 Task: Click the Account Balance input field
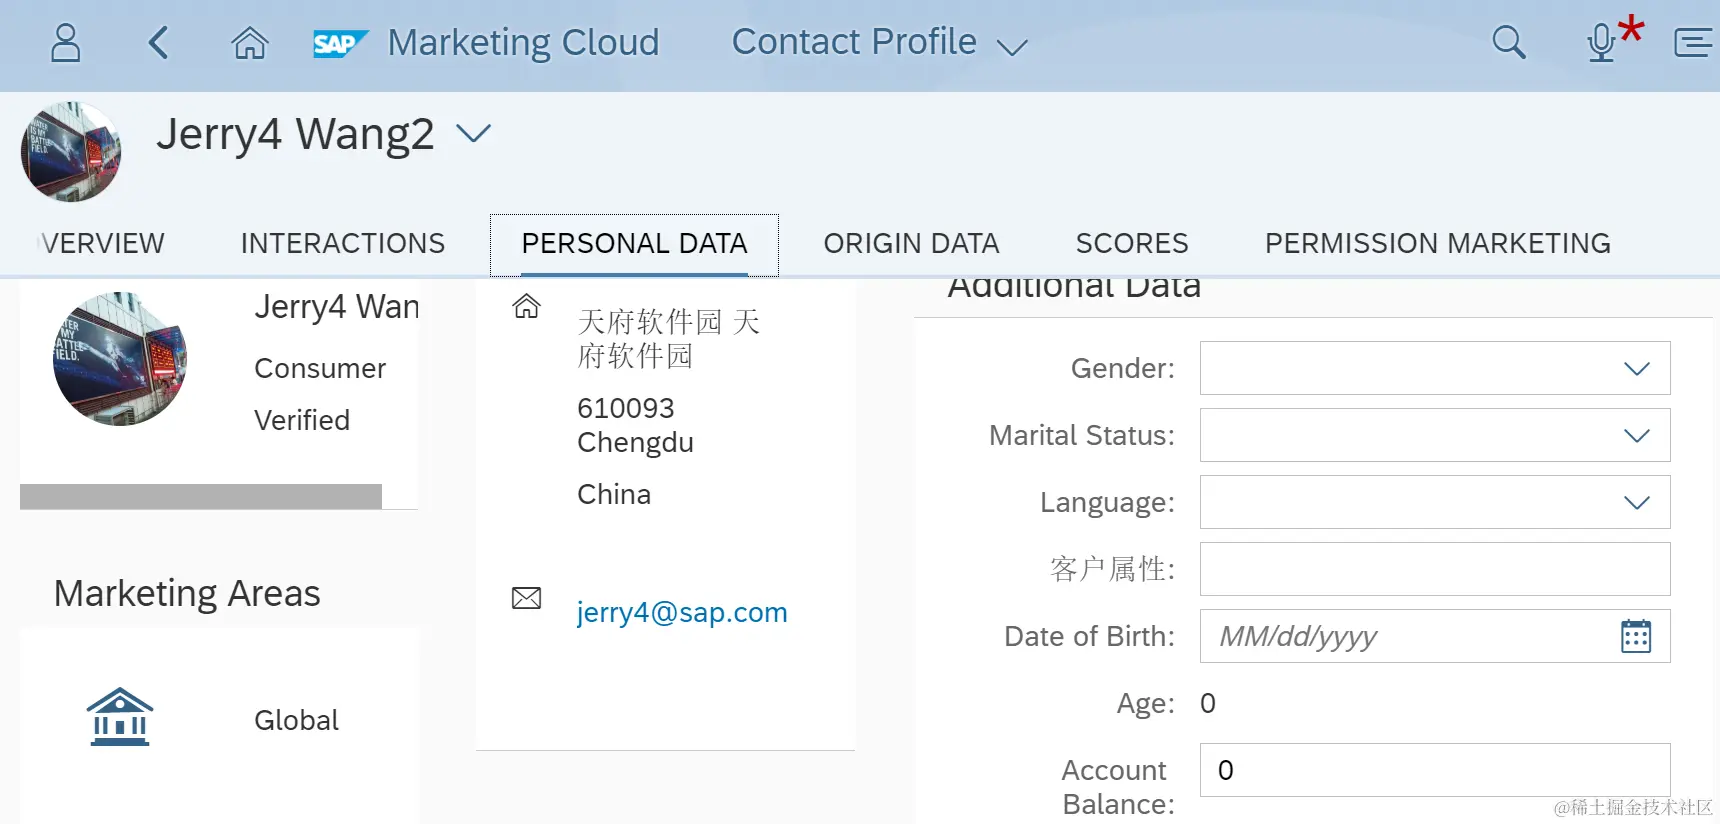[x=1435, y=770]
